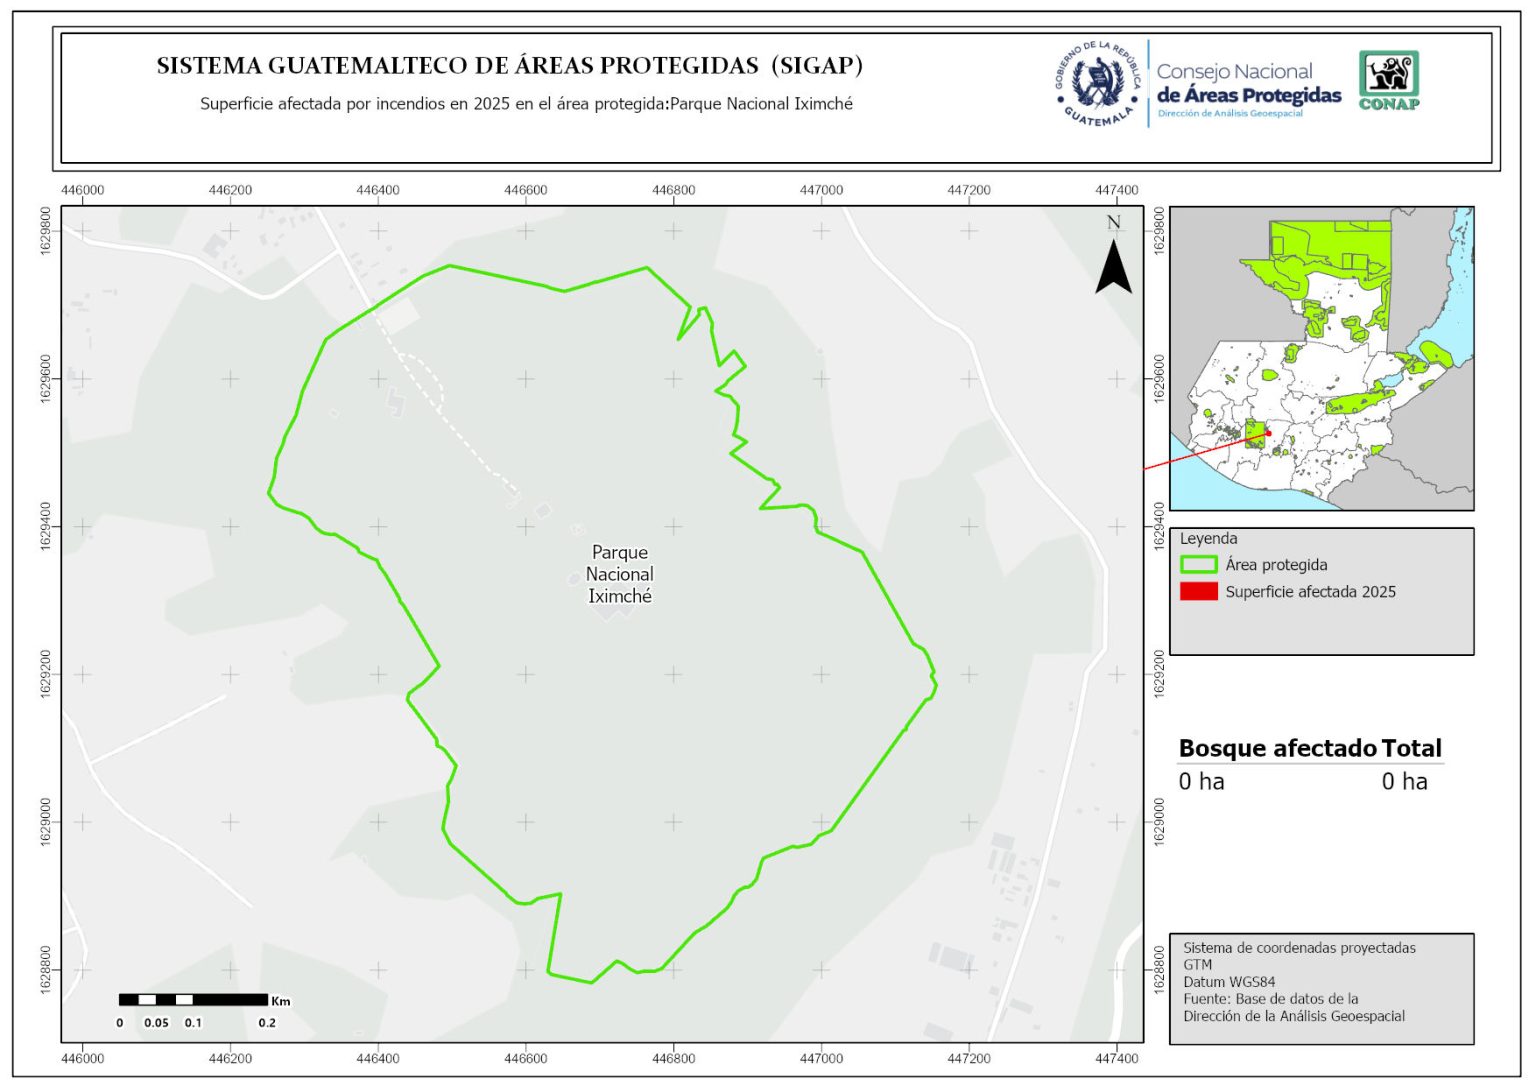Click the Guatemala government seal emblem
This screenshot has width=1536, height=1086.
[x=1099, y=83]
